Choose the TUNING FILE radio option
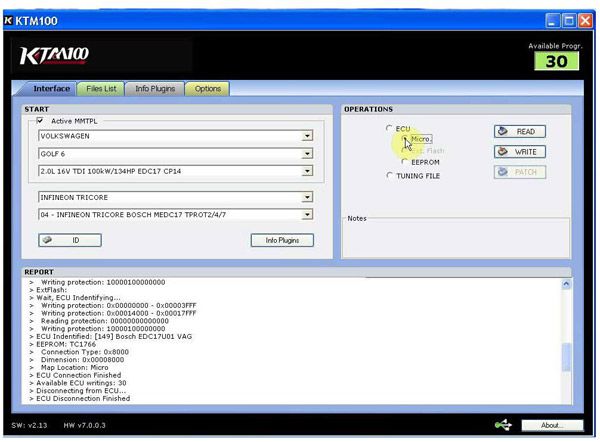600x442 pixels. click(389, 176)
